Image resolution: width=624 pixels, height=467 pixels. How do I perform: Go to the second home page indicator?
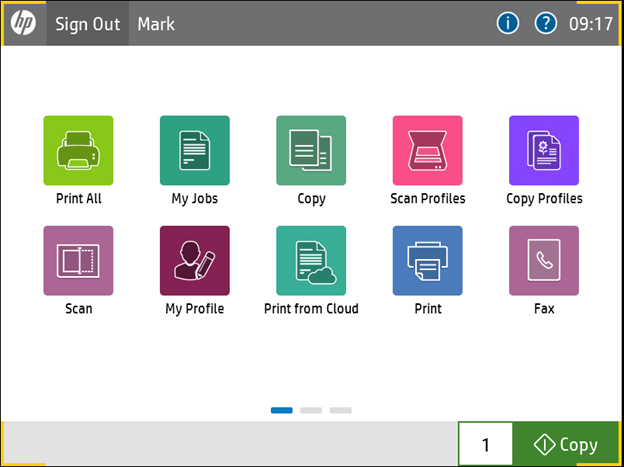[x=311, y=410]
